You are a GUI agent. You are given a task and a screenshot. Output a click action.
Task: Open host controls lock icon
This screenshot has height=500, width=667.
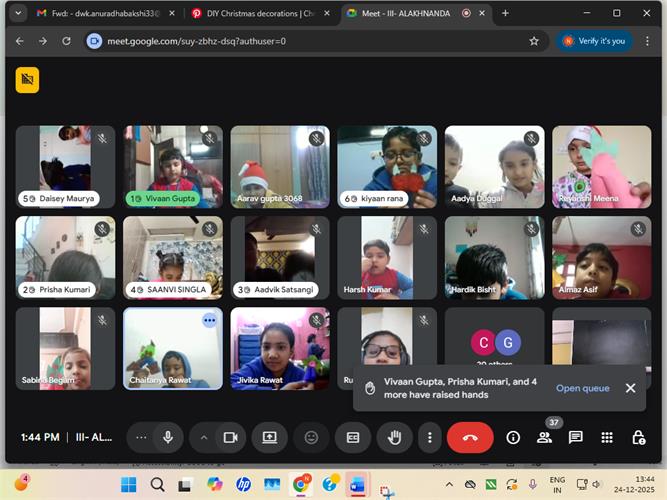pyautogui.click(x=638, y=437)
